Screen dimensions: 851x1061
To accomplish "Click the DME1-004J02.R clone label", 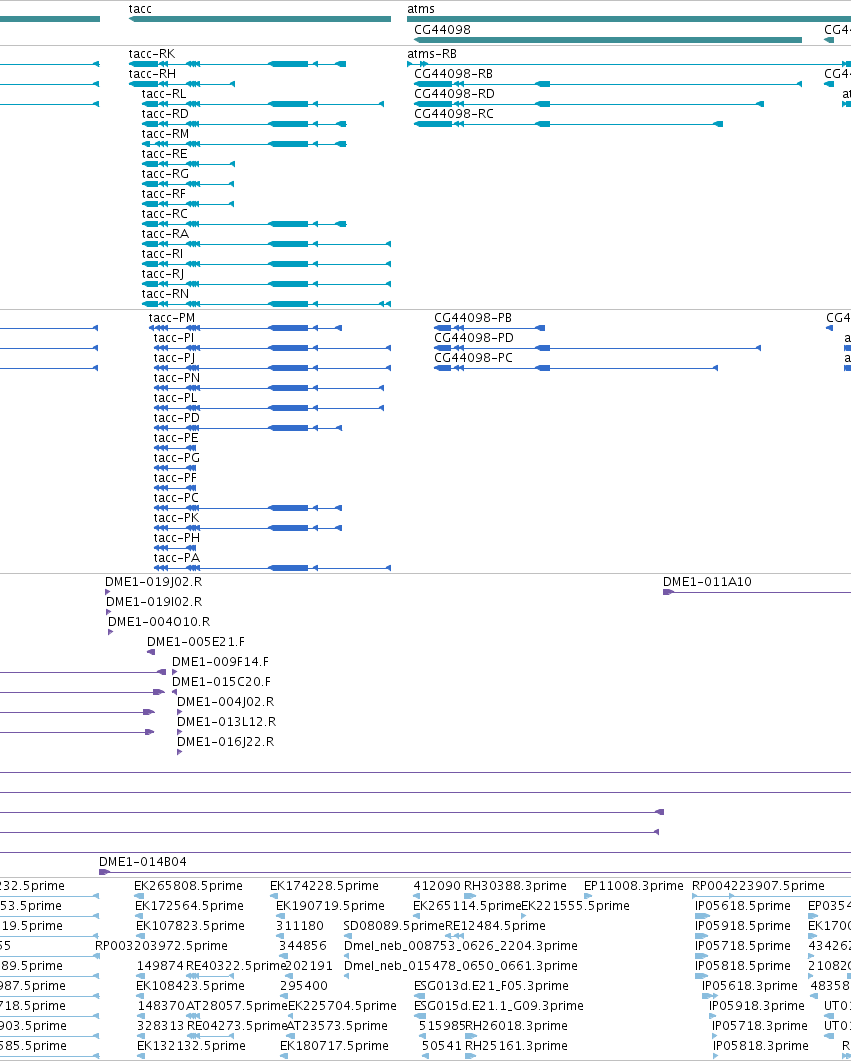I will (x=225, y=701).
